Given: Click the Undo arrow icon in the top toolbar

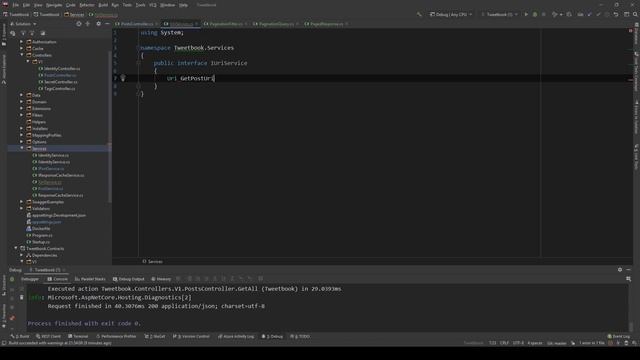Looking at the screenshot, I should [x=616, y=14].
